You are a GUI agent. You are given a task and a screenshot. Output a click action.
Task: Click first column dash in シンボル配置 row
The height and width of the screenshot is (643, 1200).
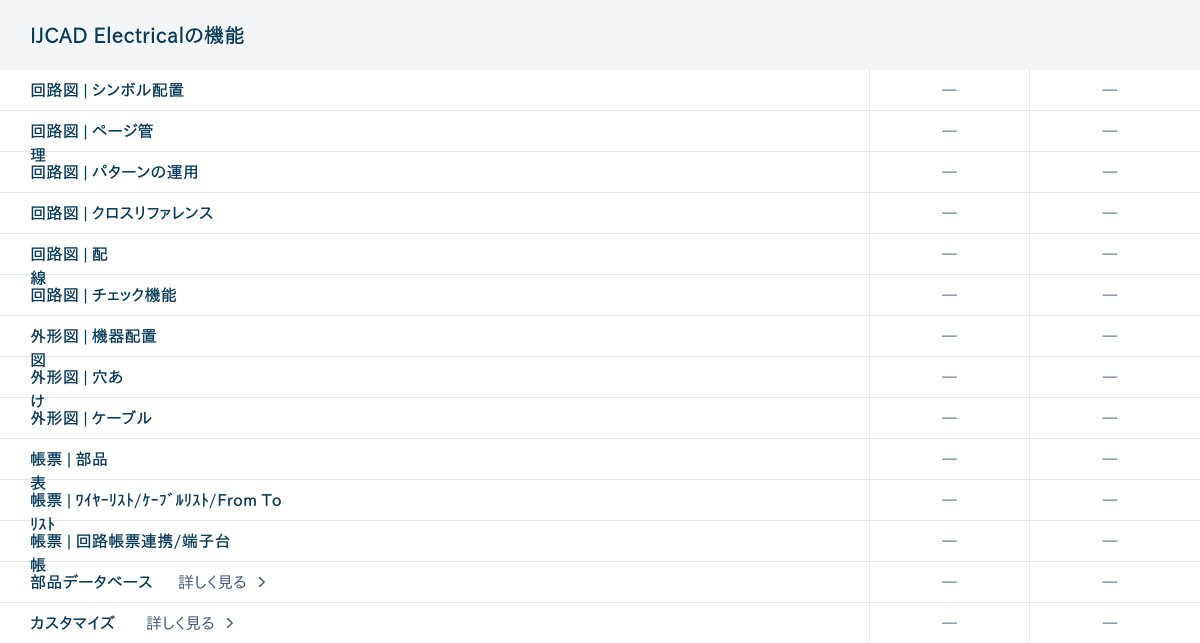point(949,90)
